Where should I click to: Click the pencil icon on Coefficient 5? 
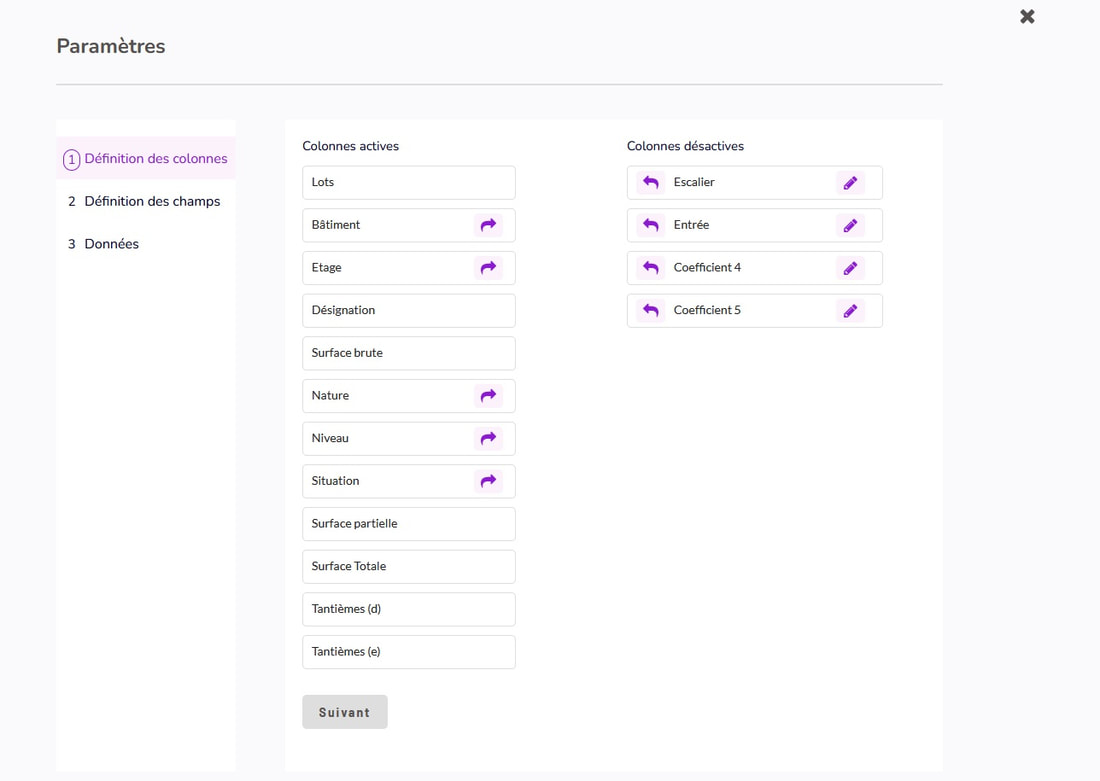click(850, 310)
